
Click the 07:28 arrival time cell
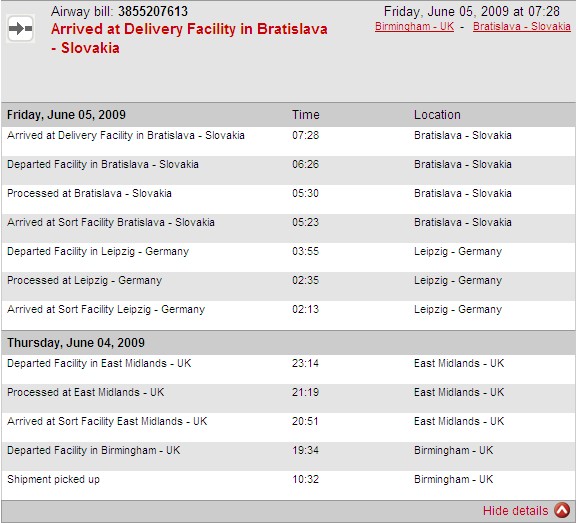tap(306, 135)
